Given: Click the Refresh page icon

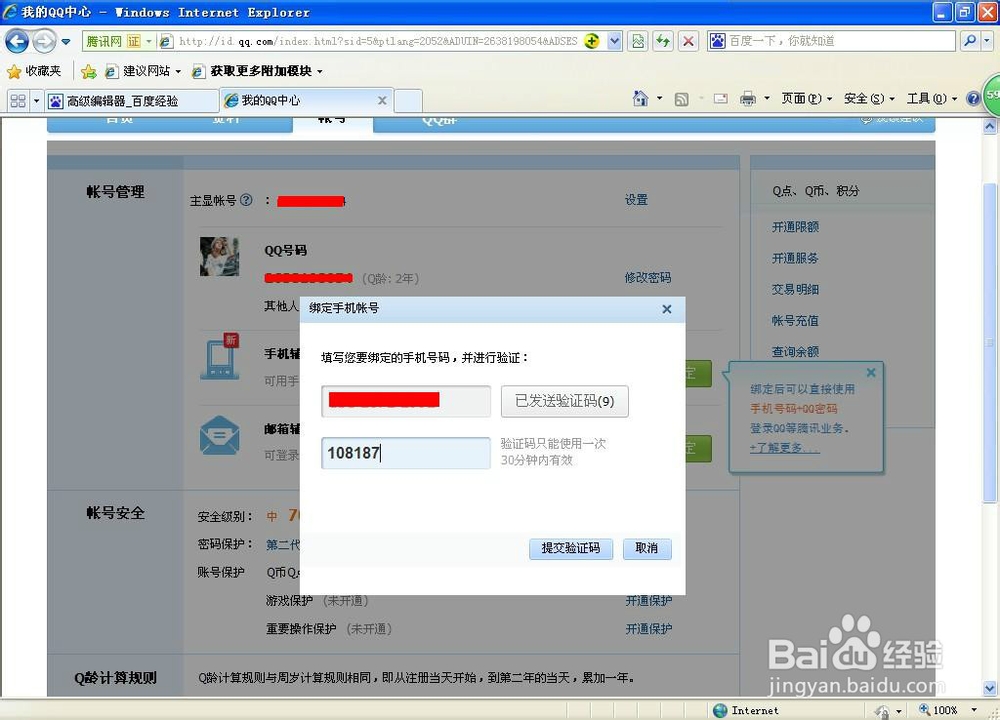Looking at the screenshot, I should (x=663, y=41).
